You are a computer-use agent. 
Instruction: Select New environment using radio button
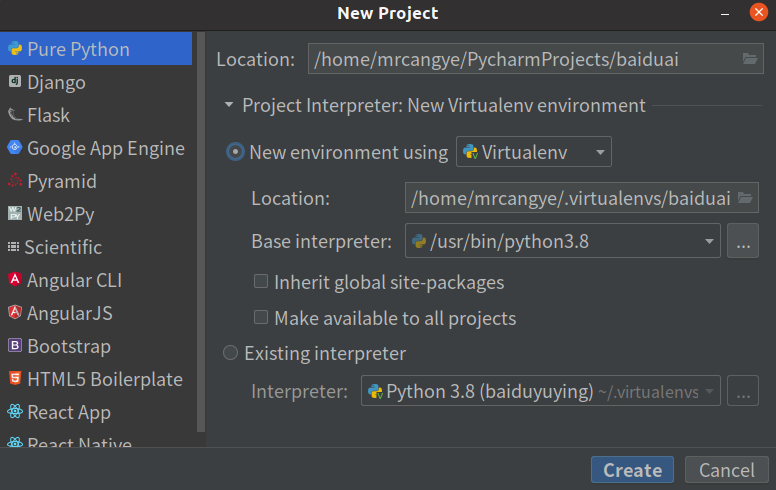[235, 152]
